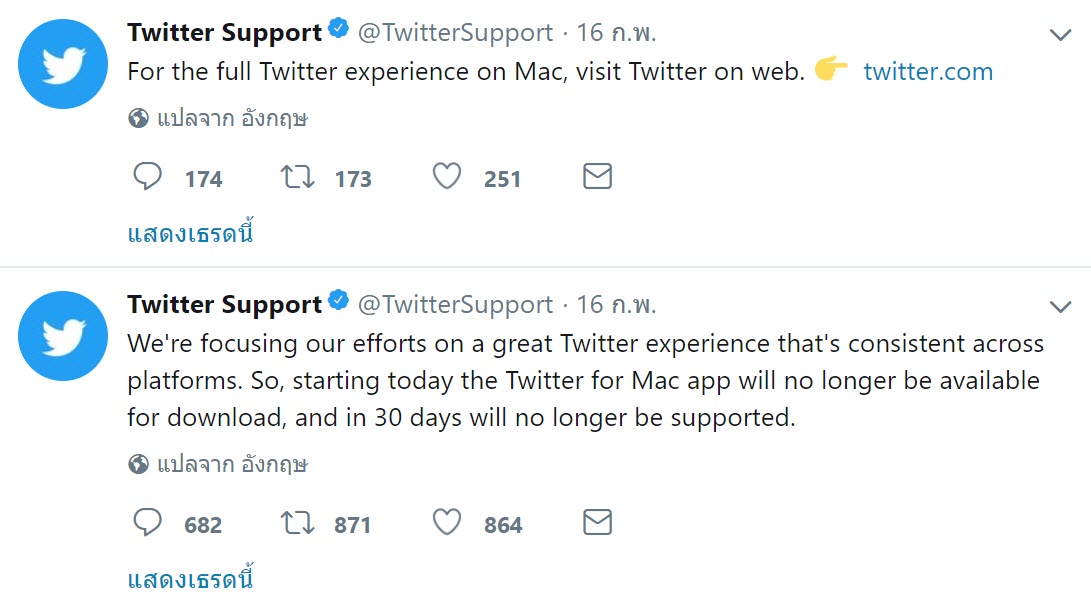Click the heart icon showing 251 likes
Viewport: 1091px width, 604px height.
[446, 176]
